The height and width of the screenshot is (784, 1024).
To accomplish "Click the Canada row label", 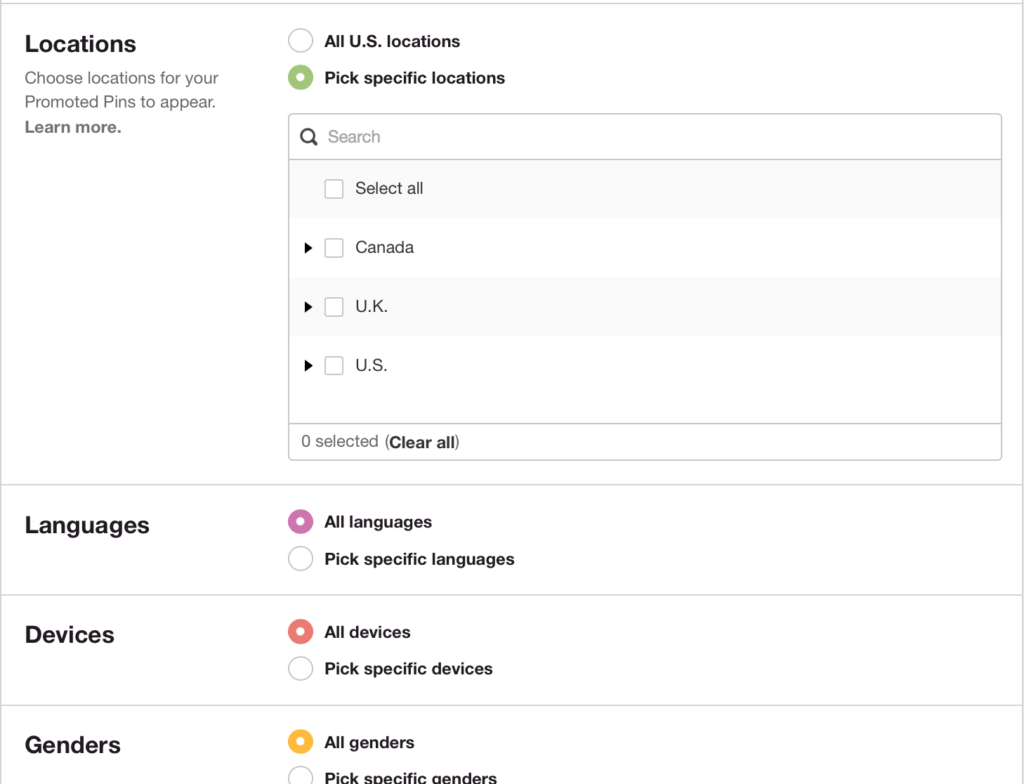I will click(x=384, y=248).
